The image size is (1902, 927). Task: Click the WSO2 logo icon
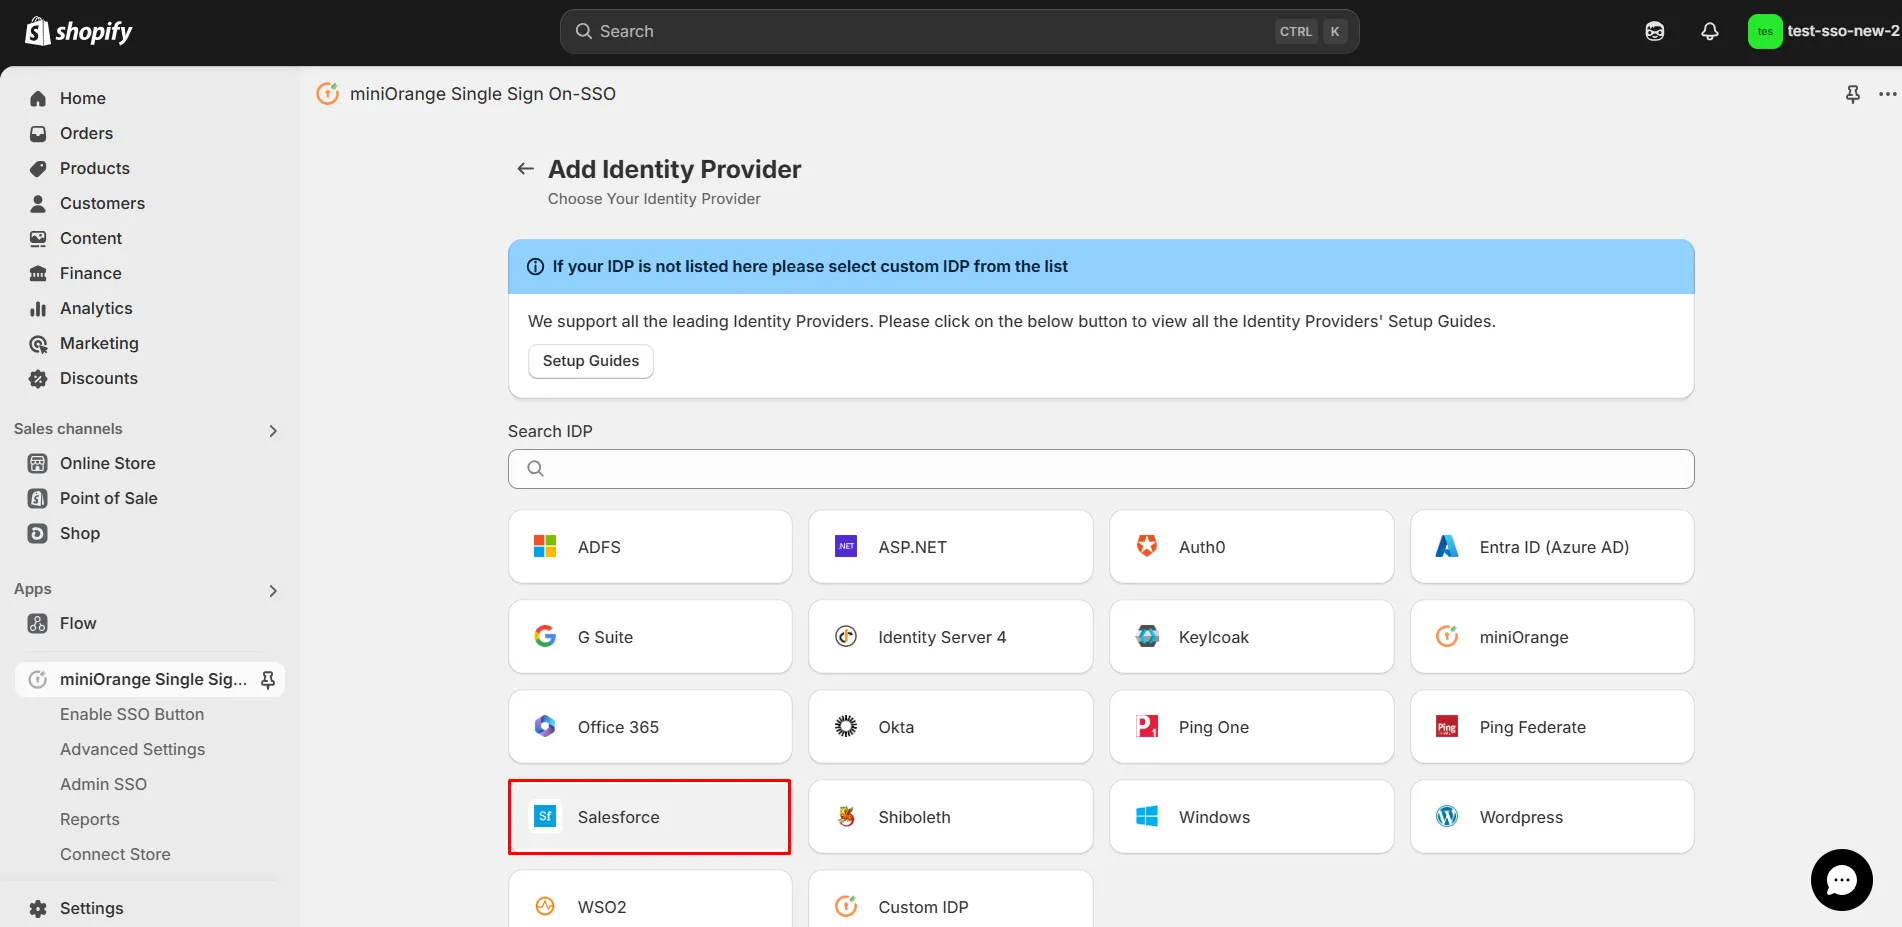click(545, 906)
